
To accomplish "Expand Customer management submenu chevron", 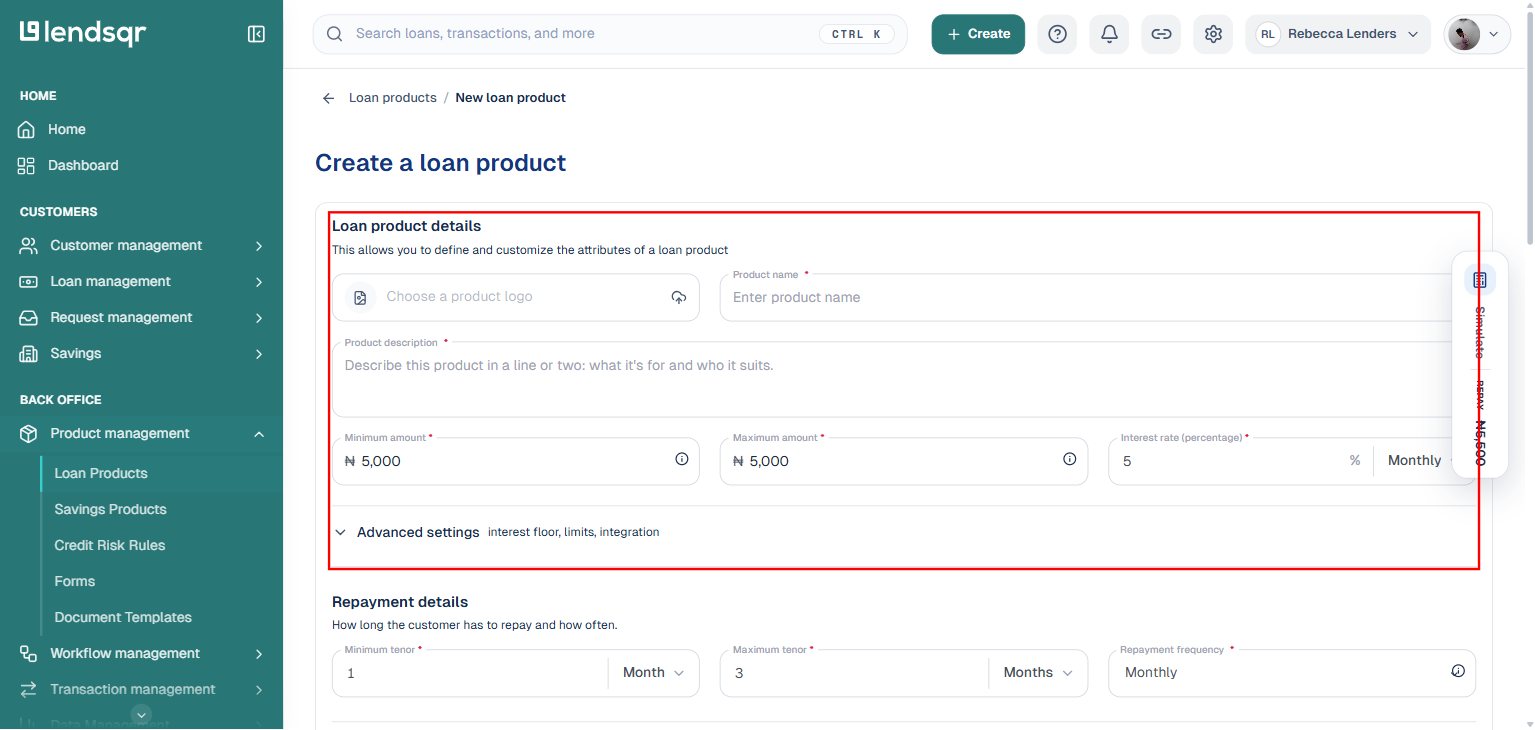I will 259,246.
